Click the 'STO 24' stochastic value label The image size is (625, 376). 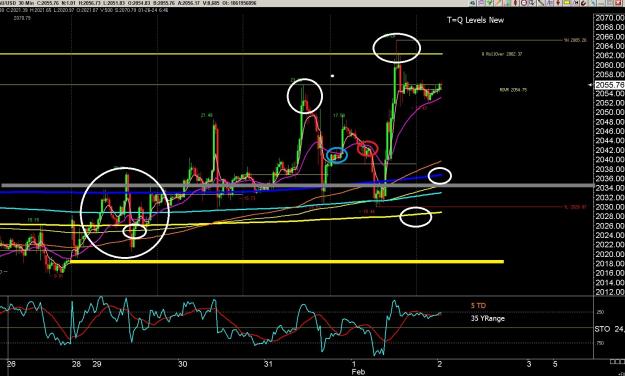point(609,329)
